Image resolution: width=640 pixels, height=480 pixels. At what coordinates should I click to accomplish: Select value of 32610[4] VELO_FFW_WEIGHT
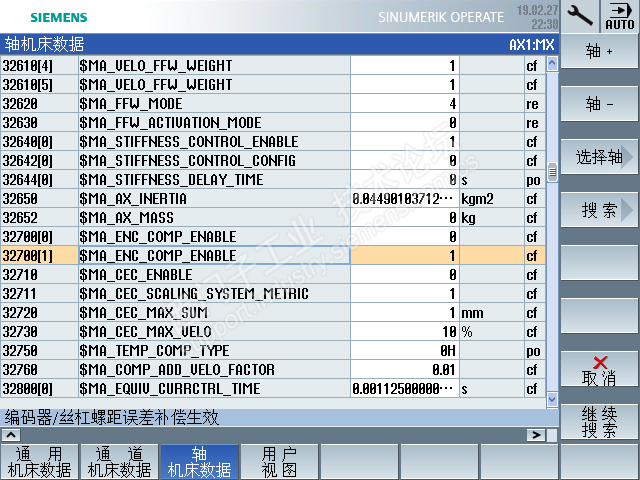[x=404, y=66]
